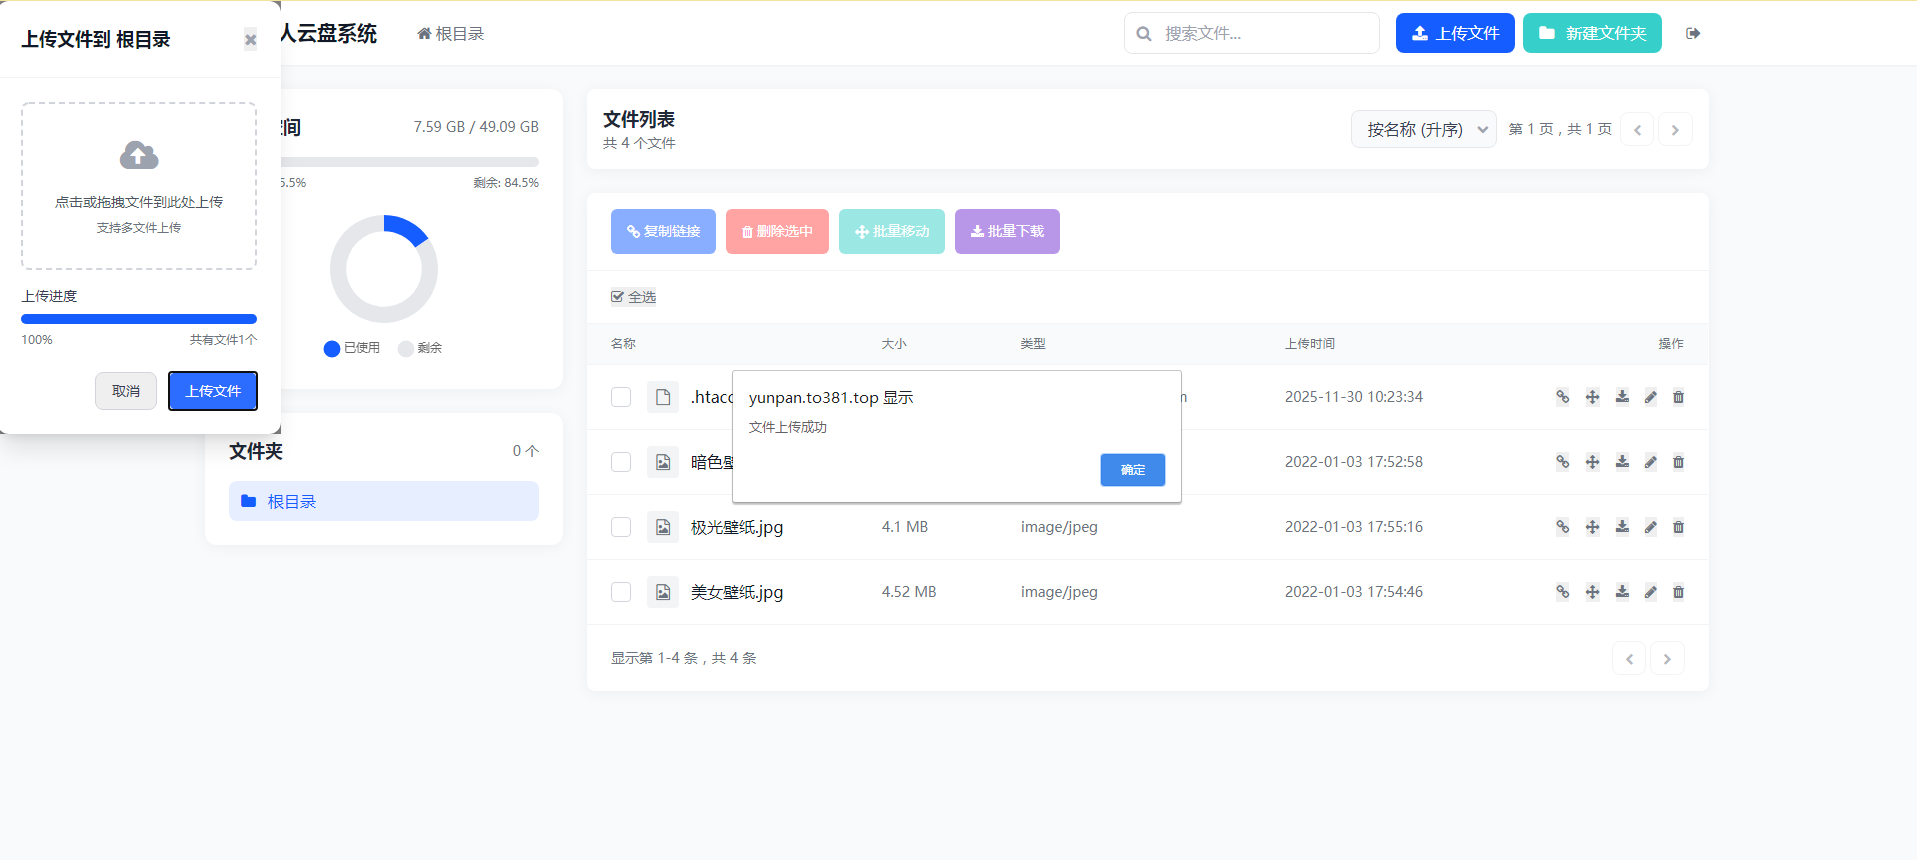Copy link icon for 极光壁纸.jpg

[1562, 527]
